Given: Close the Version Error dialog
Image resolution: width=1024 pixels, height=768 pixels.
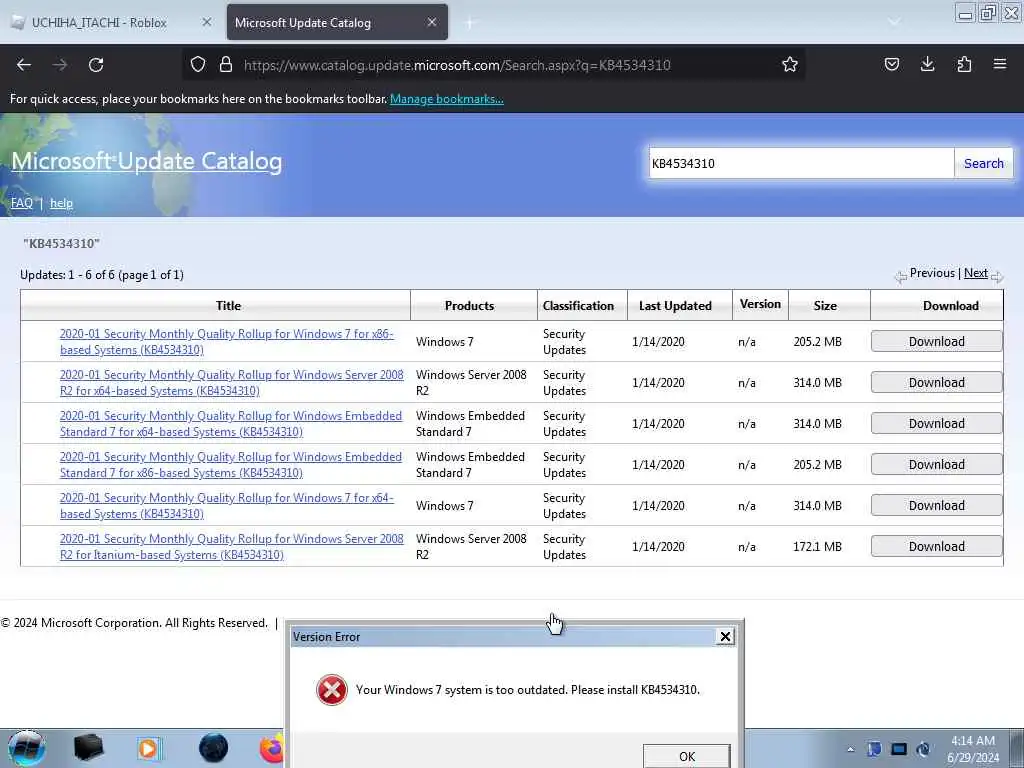Looking at the screenshot, I should [x=725, y=636].
